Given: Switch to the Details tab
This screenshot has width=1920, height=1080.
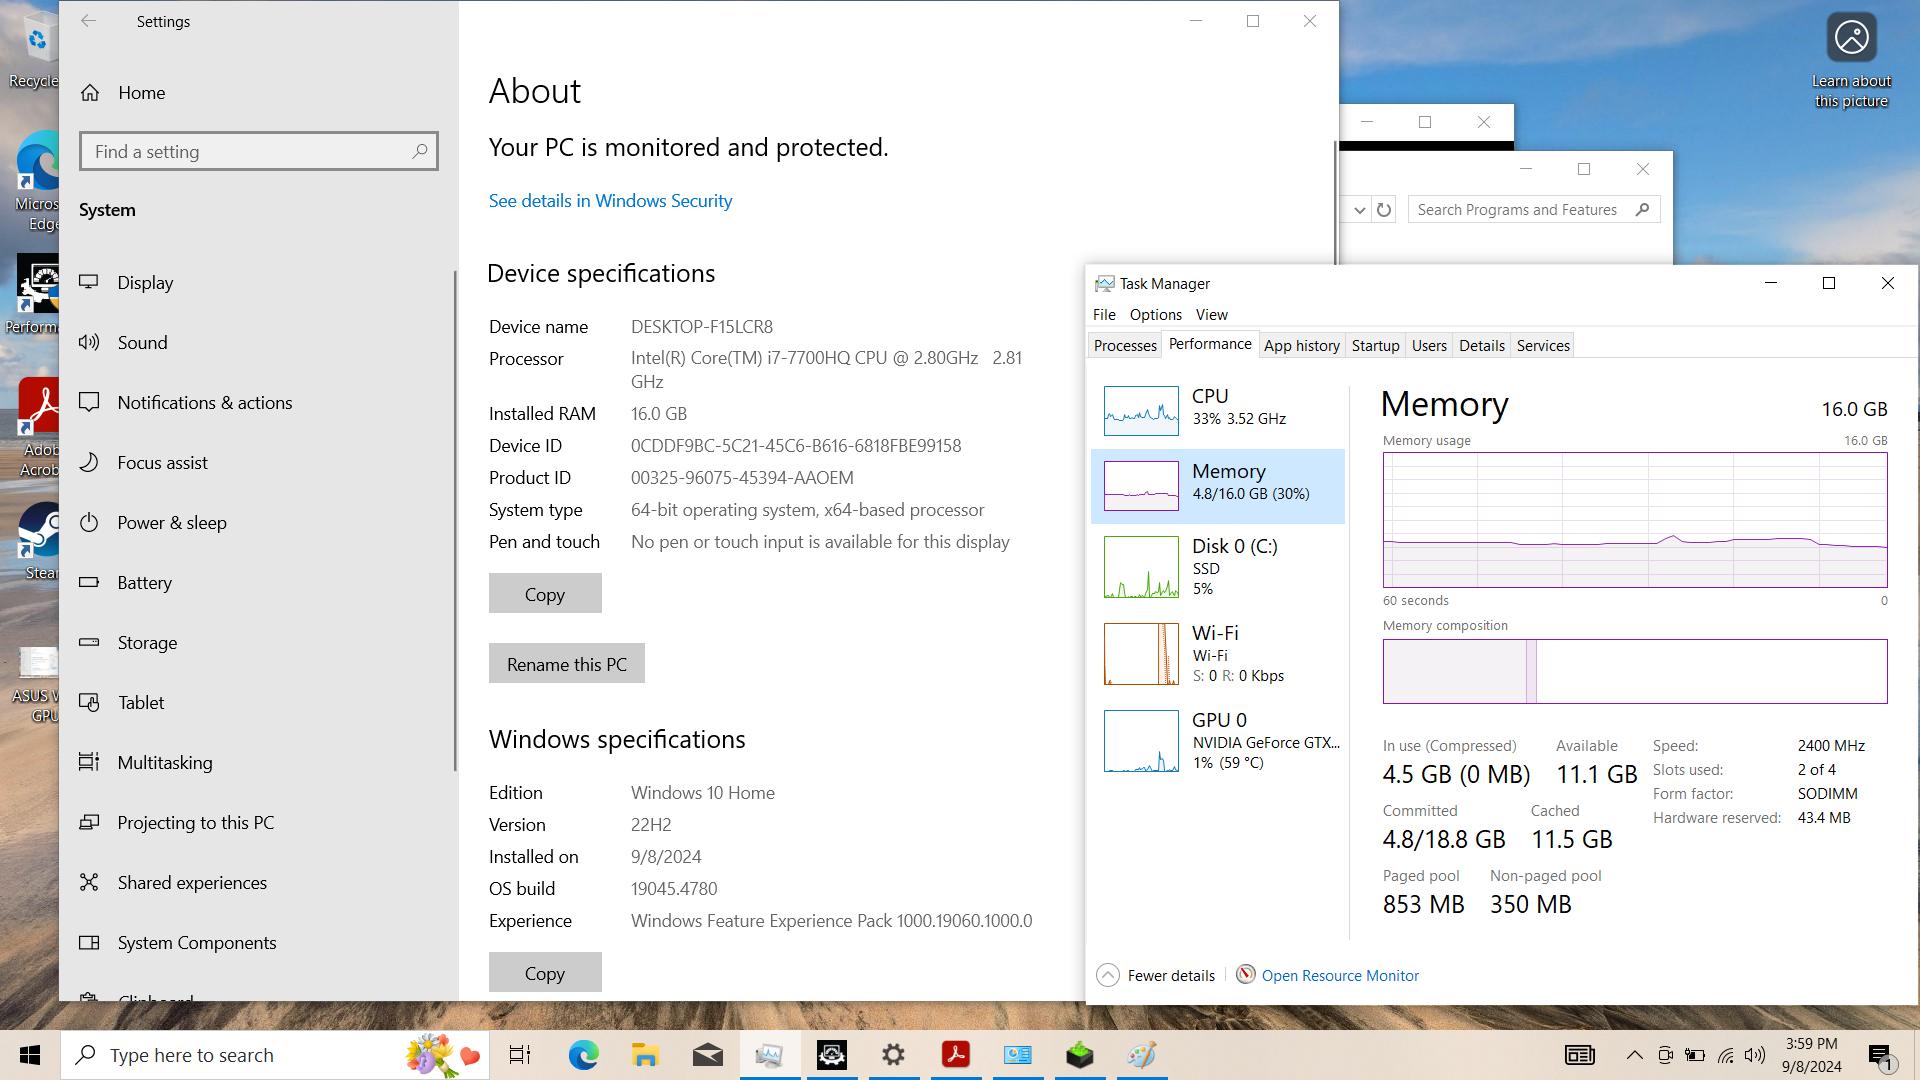Looking at the screenshot, I should 1481,346.
